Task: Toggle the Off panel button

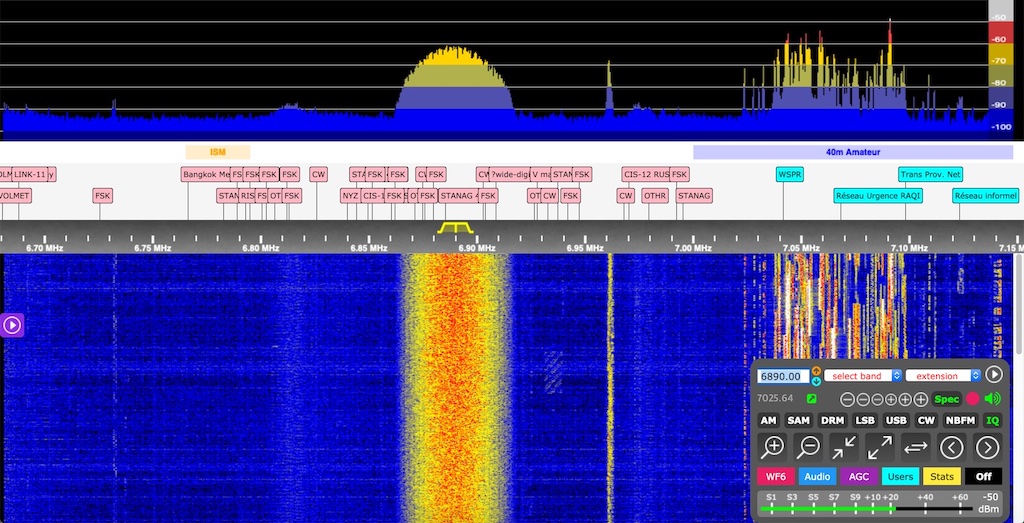Action: coord(983,477)
